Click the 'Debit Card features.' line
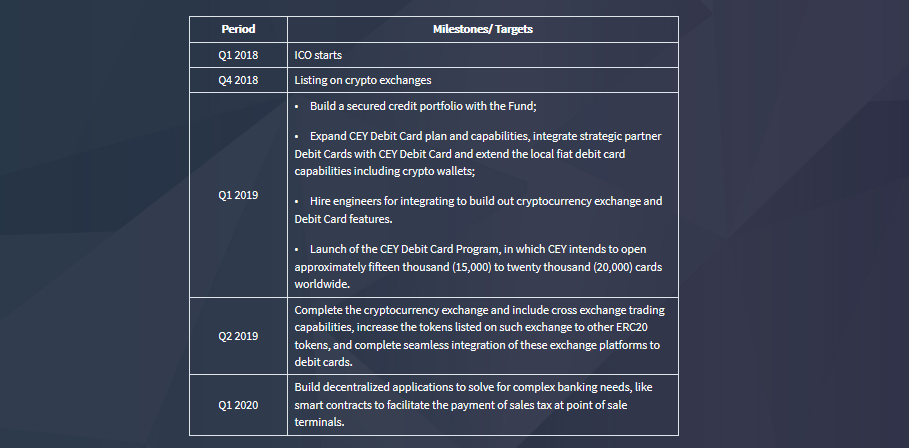Screen dimensions: 909x448 click(343, 219)
